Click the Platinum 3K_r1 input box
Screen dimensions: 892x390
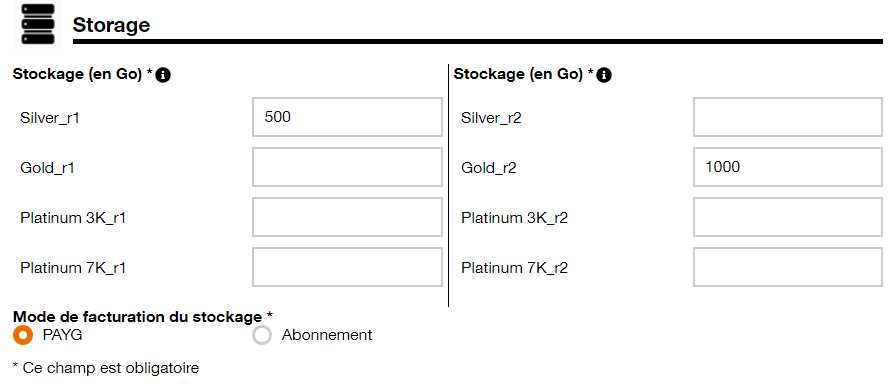(x=347, y=217)
